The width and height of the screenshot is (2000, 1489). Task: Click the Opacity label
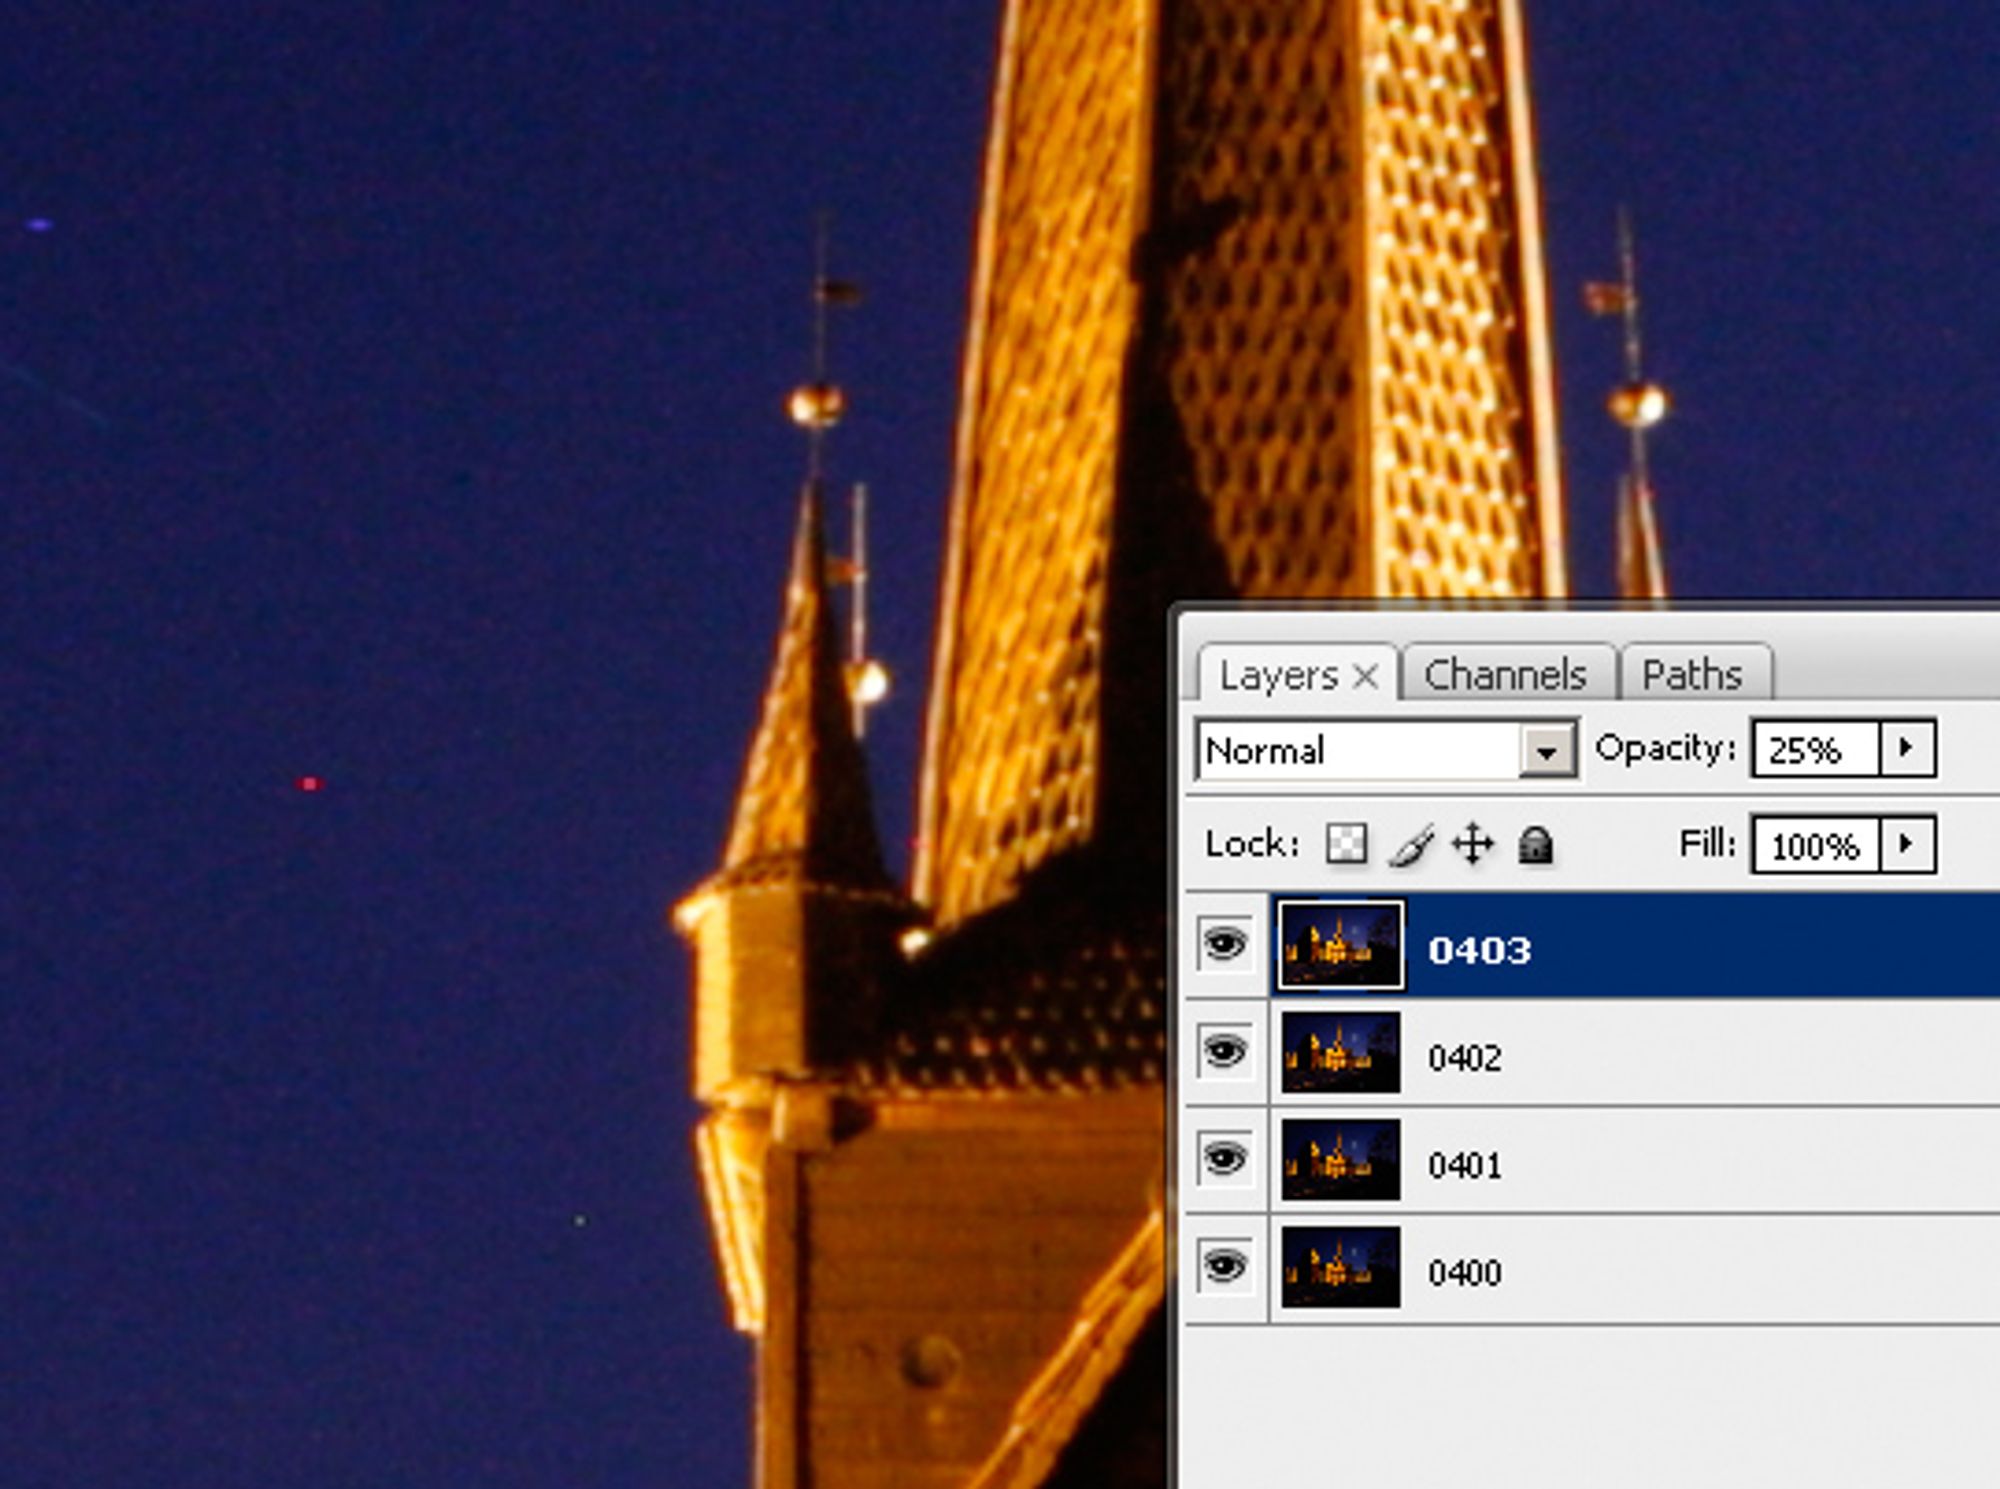1665,749
